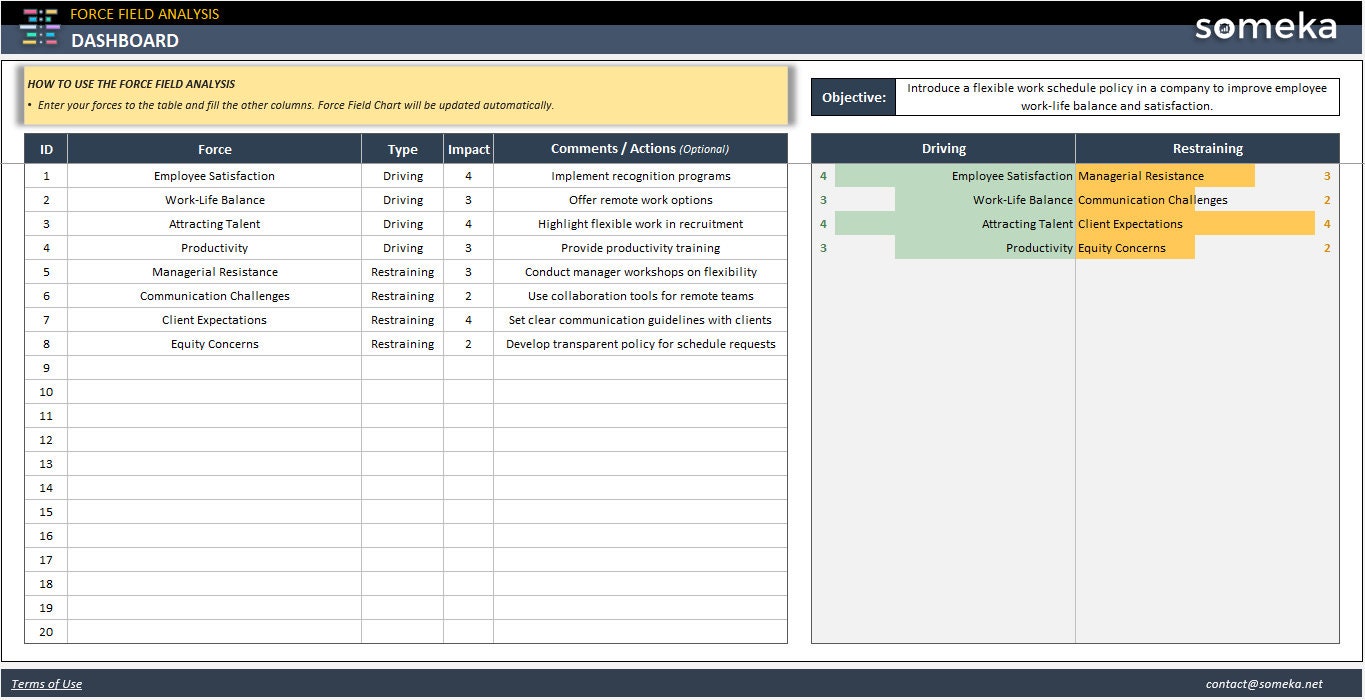Viewport: 1365px width, 700px height.
Task: Click the orange Equity Concerns bar
Action: 1135,247
